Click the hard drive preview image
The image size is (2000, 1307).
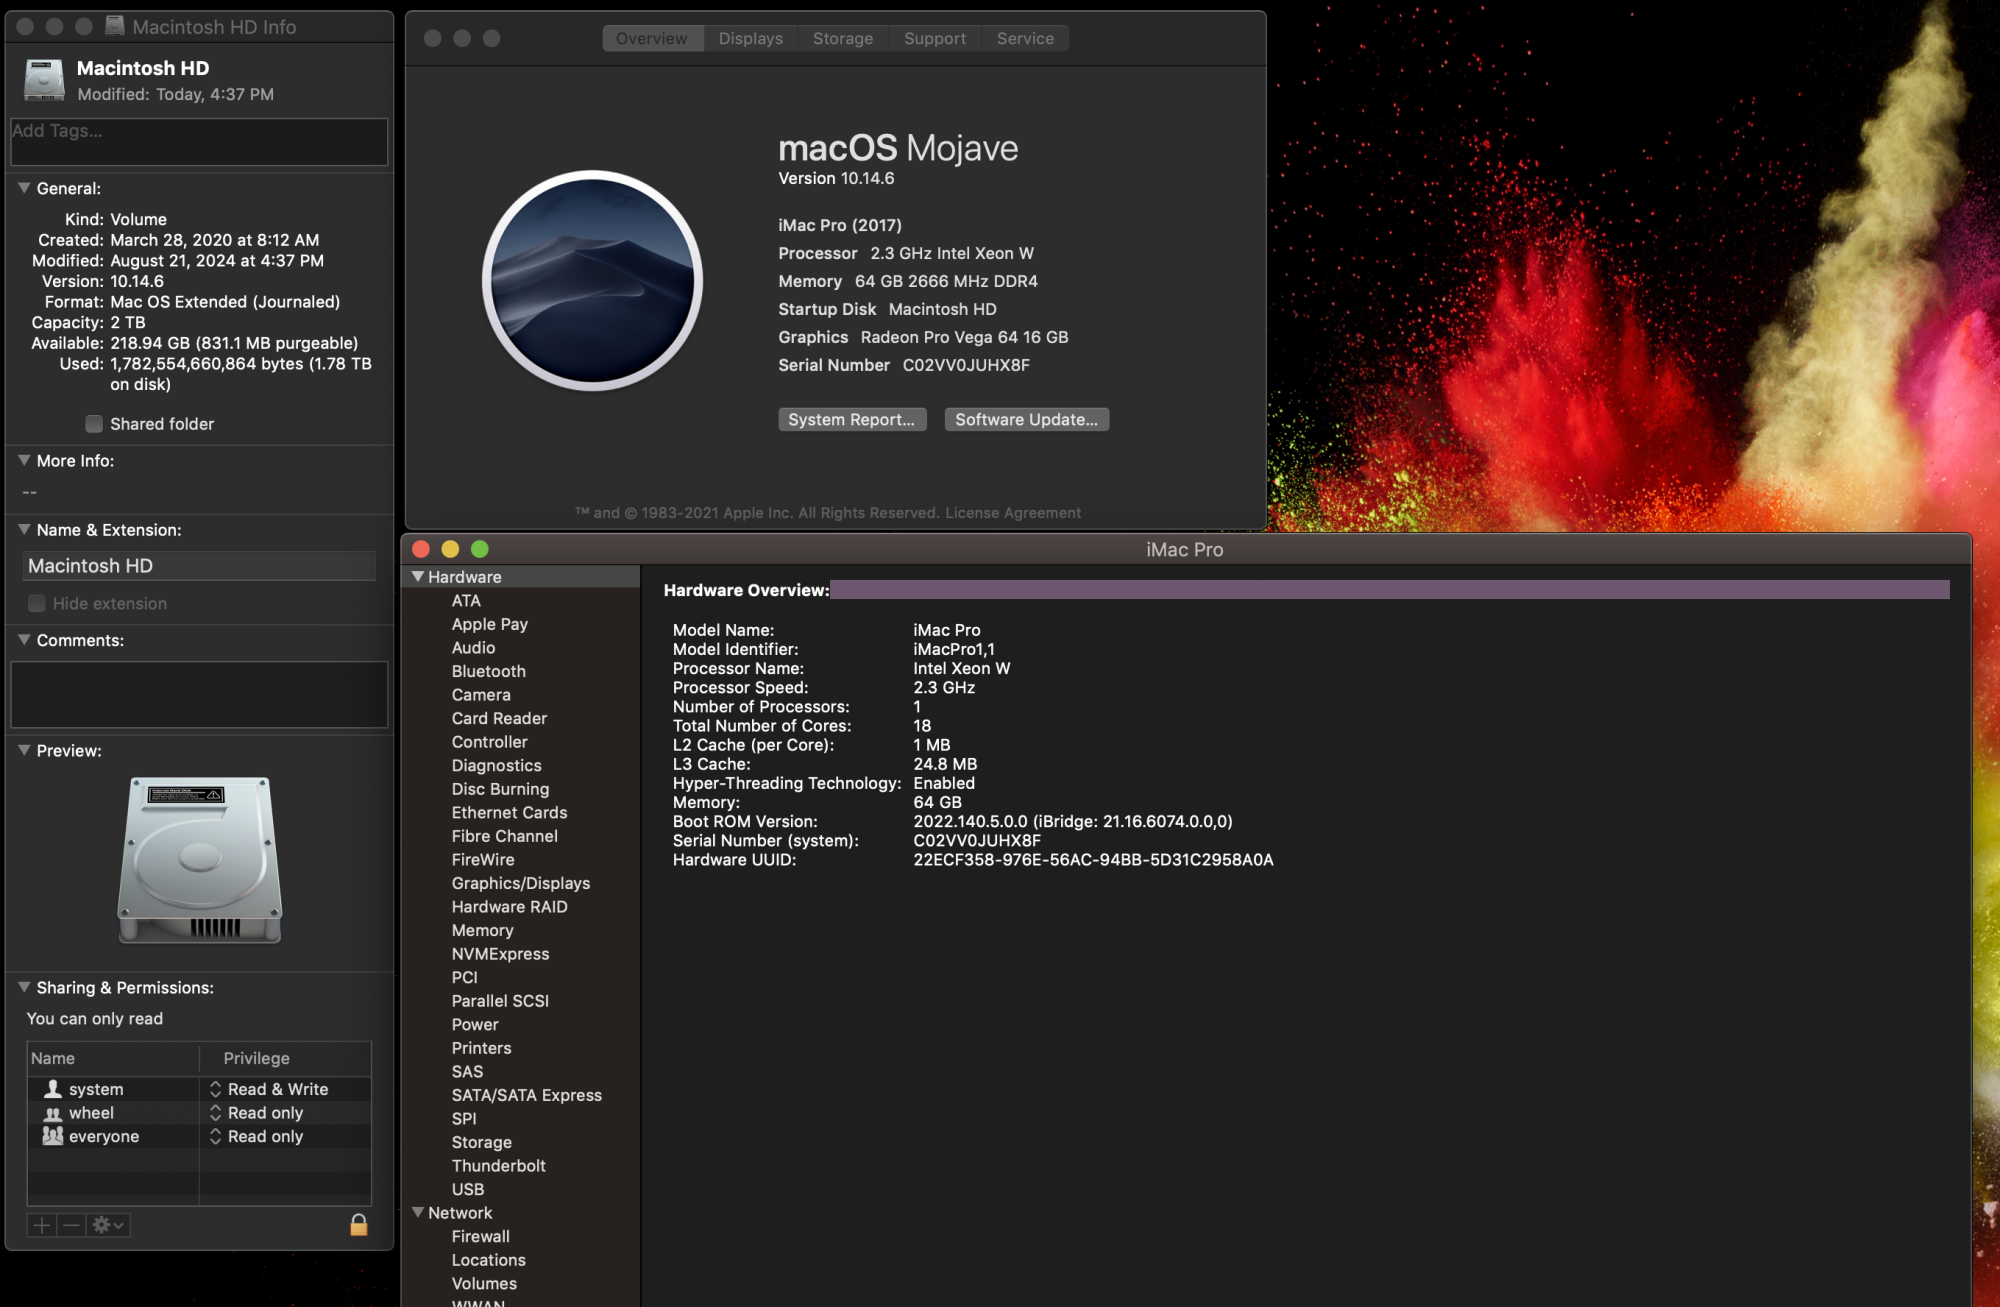200,860
